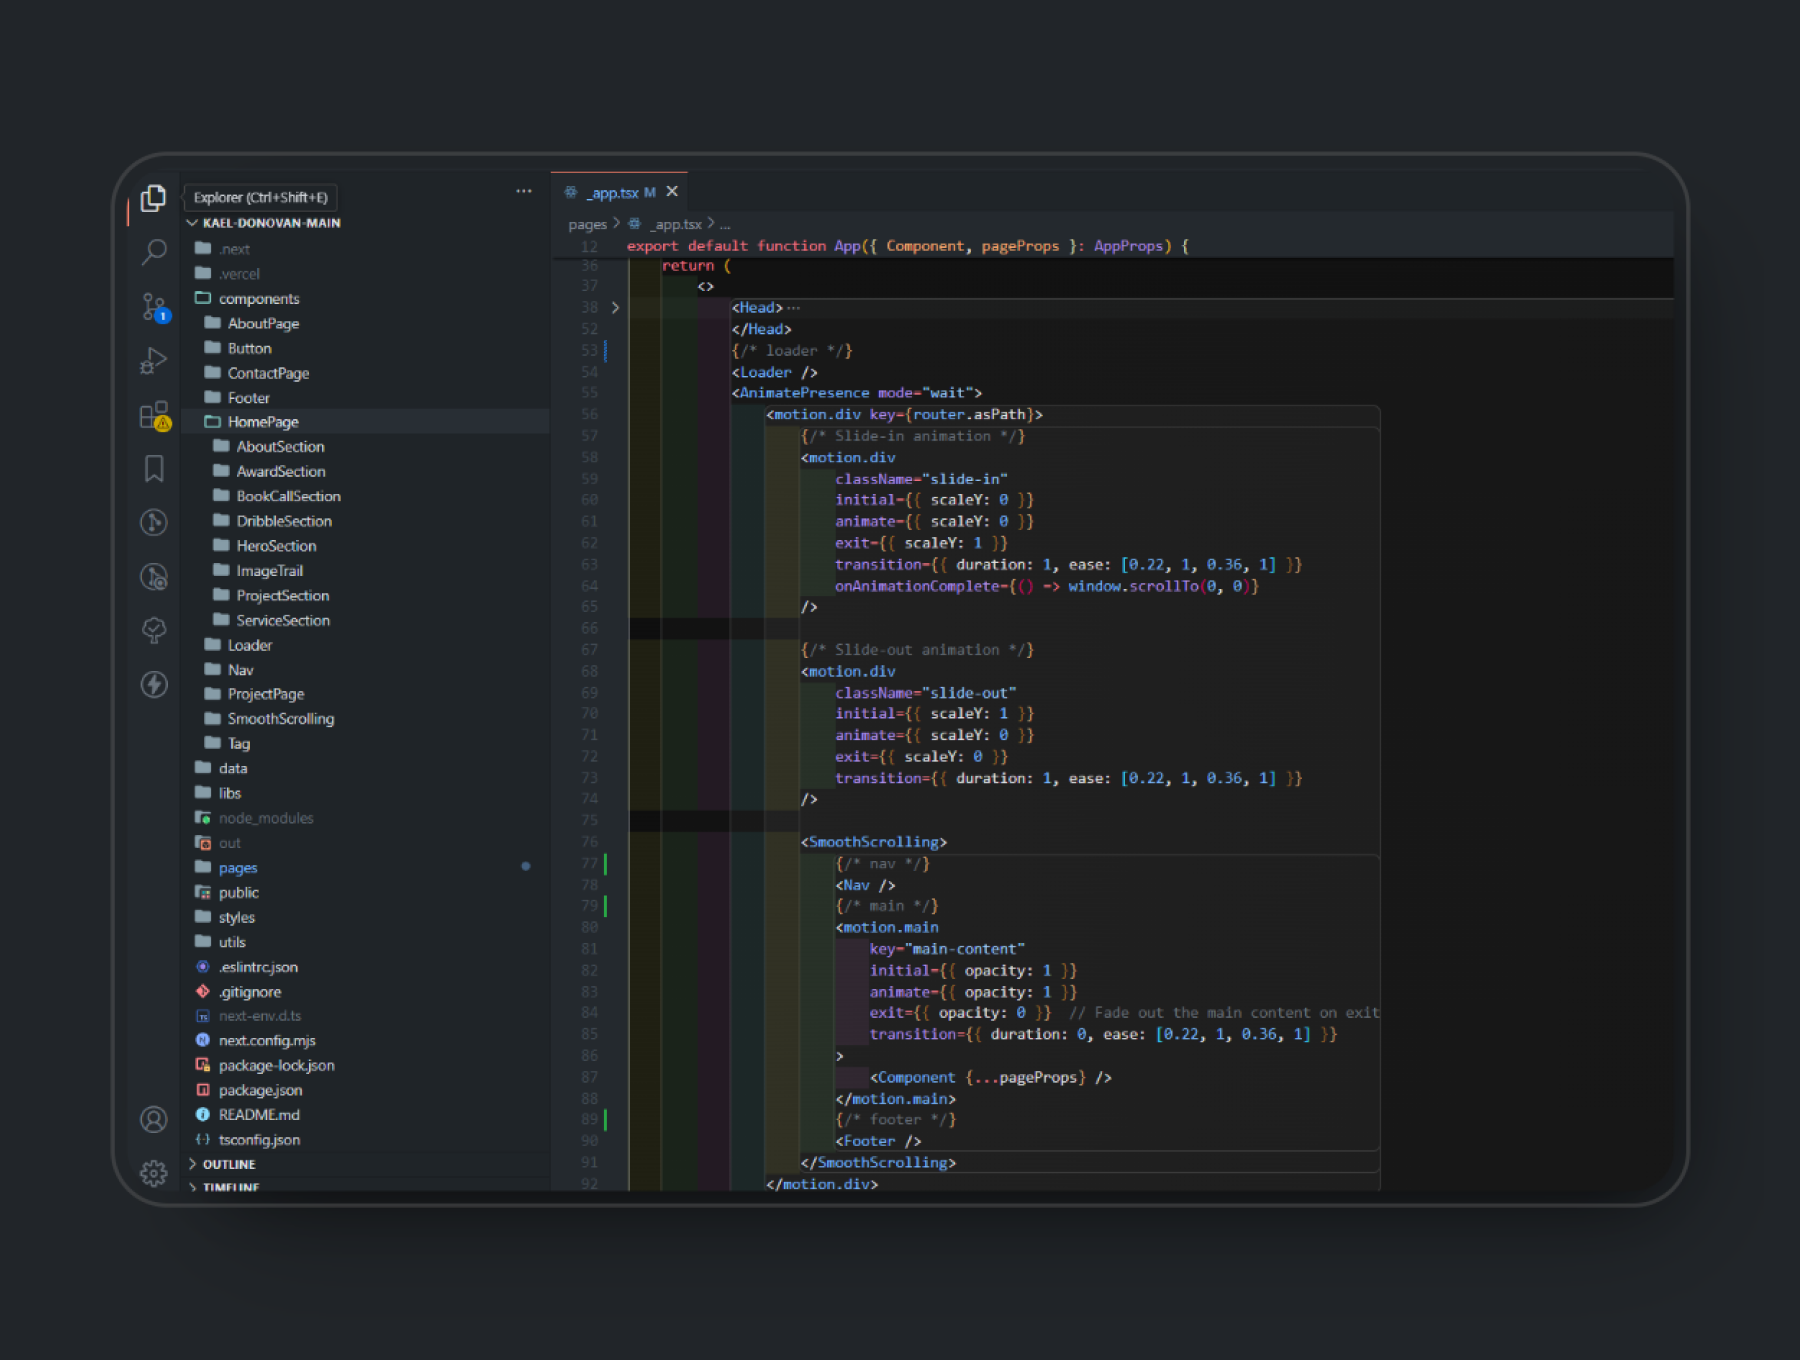This screenshot has height=1360, width=1800.
Task: Unfold the collapsed Head tag at line 38
Action: pos(615,308)
